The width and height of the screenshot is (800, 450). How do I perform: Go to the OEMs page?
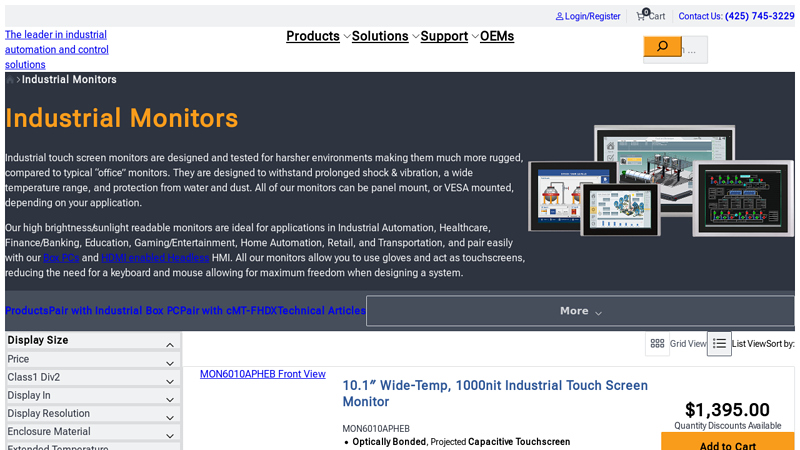pos(497,36)
